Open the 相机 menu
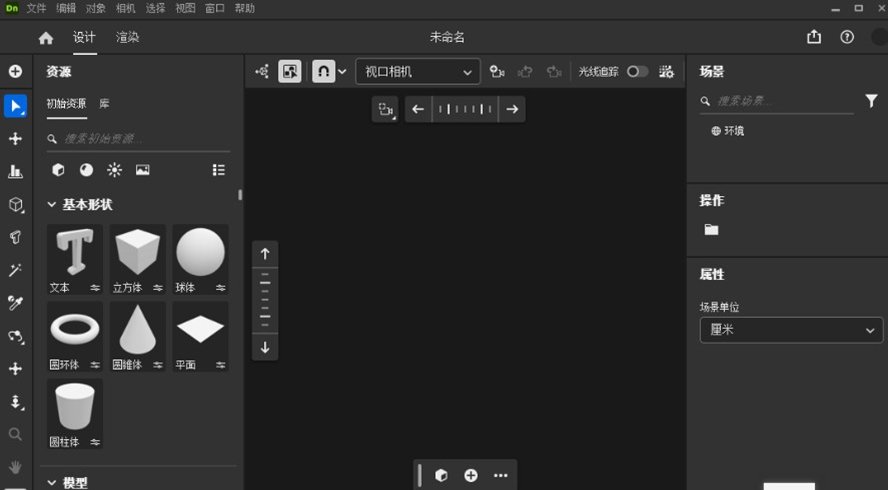 [125, 8]
